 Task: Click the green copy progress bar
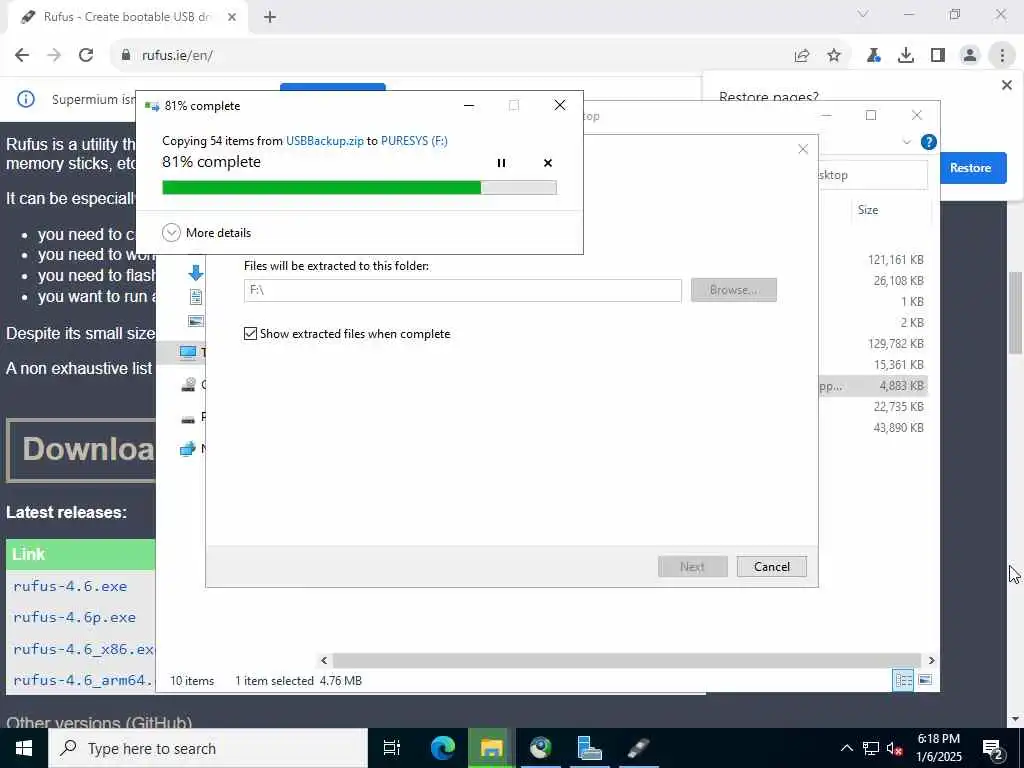point(359,187)
